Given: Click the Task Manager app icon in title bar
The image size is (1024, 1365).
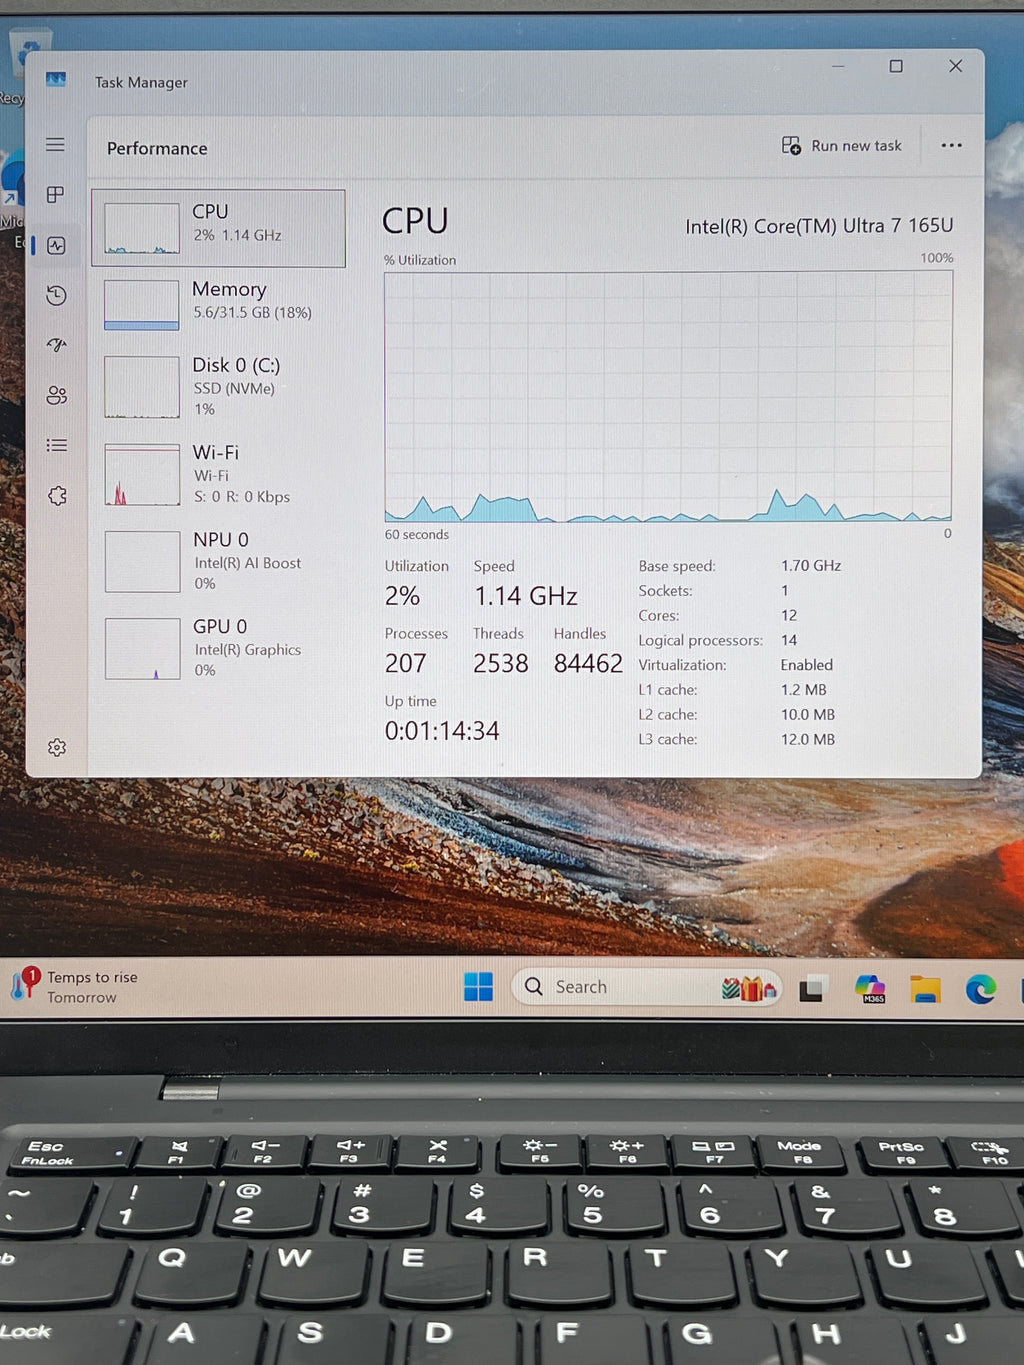Looking at the screenshot, I should tap(56, 80).
